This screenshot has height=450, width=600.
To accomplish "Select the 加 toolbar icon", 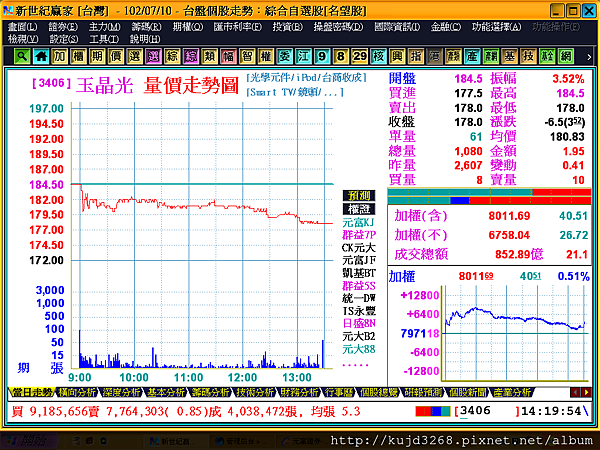I will [60, 57].
